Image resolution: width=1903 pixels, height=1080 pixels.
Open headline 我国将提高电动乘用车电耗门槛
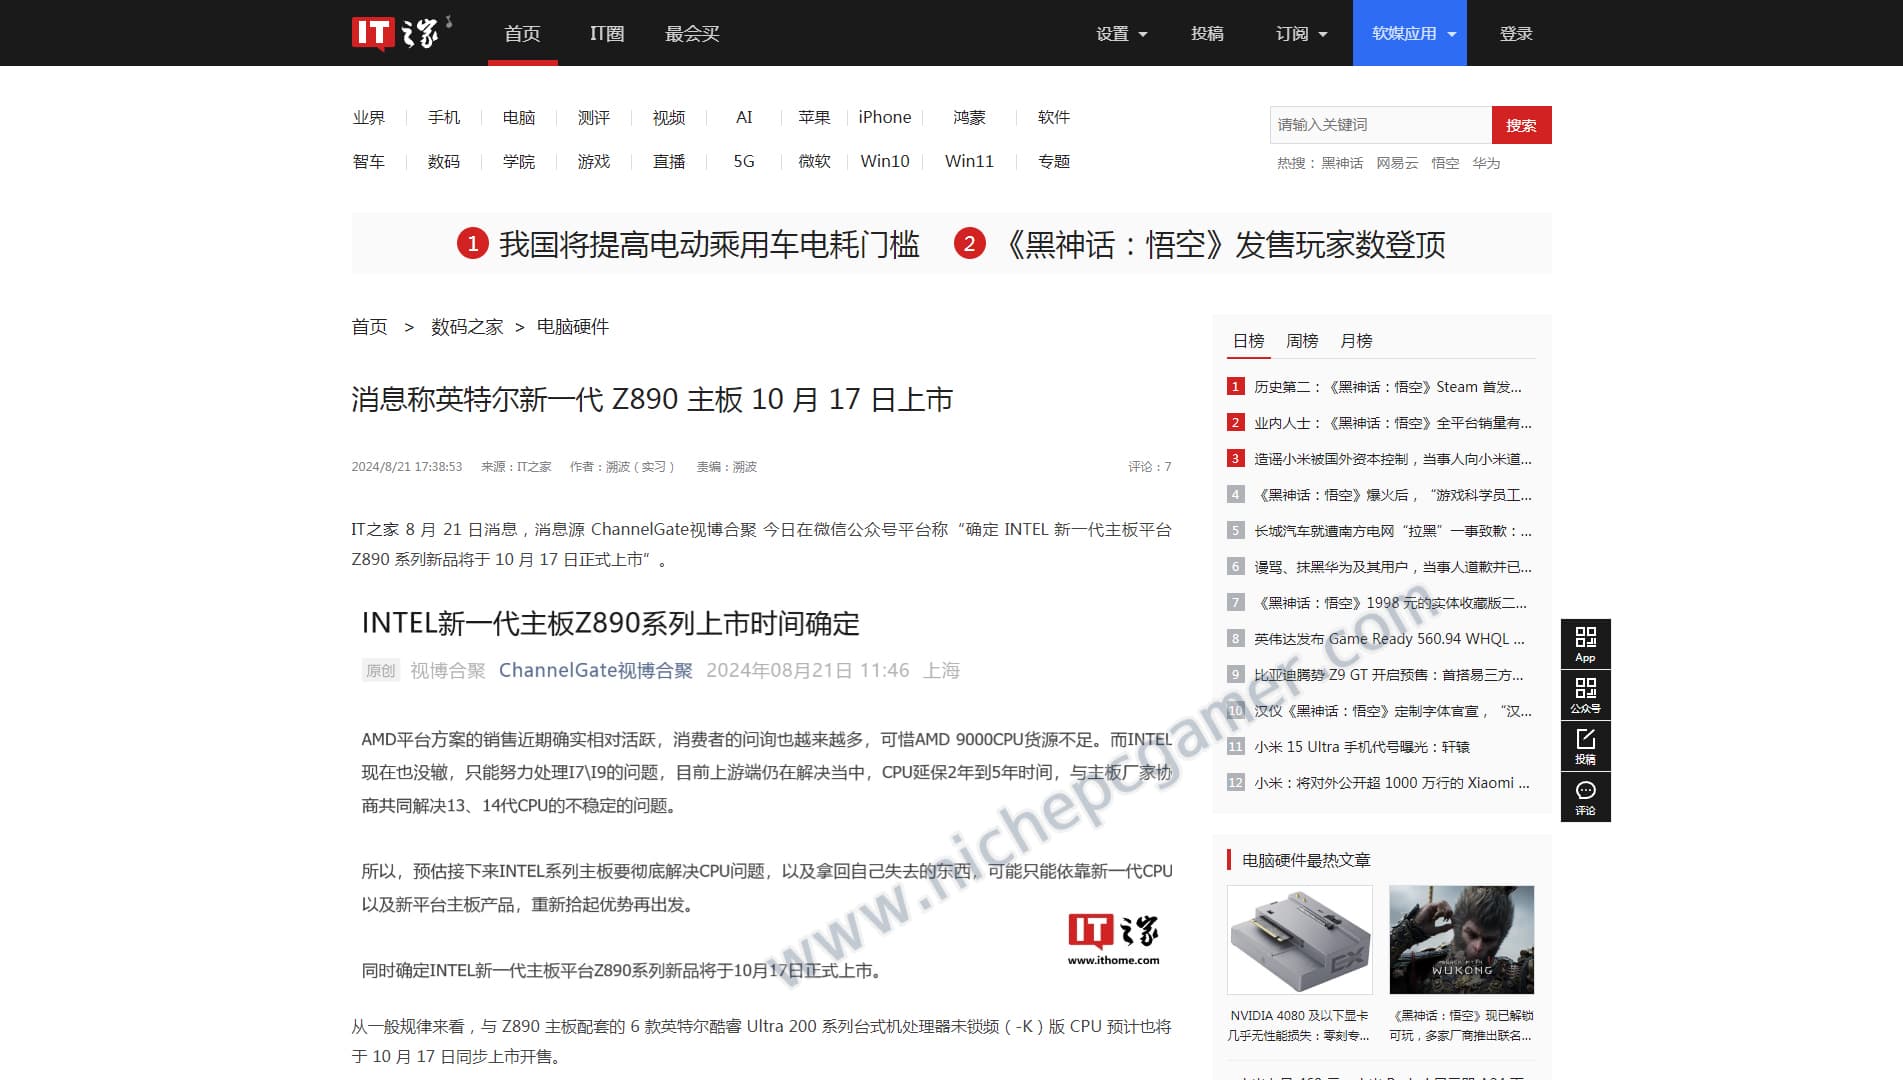pos(709,244)
